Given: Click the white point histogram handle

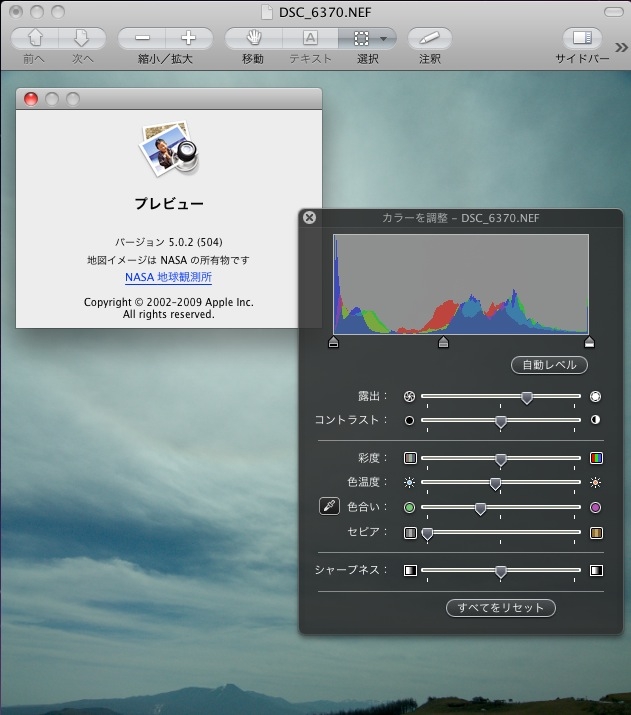Looking at the screenshot, I should (589, 342).
